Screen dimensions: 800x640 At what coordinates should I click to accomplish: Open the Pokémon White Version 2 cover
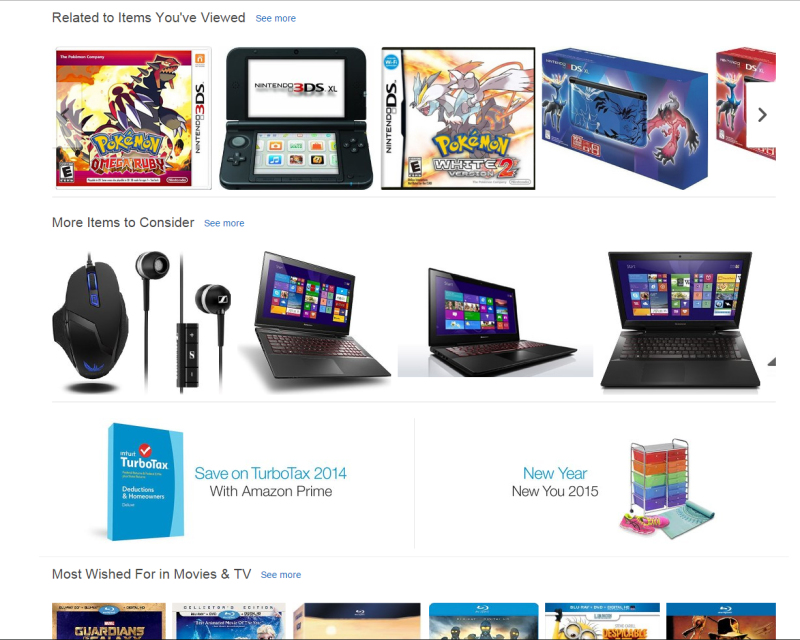[x=458, y=118]
